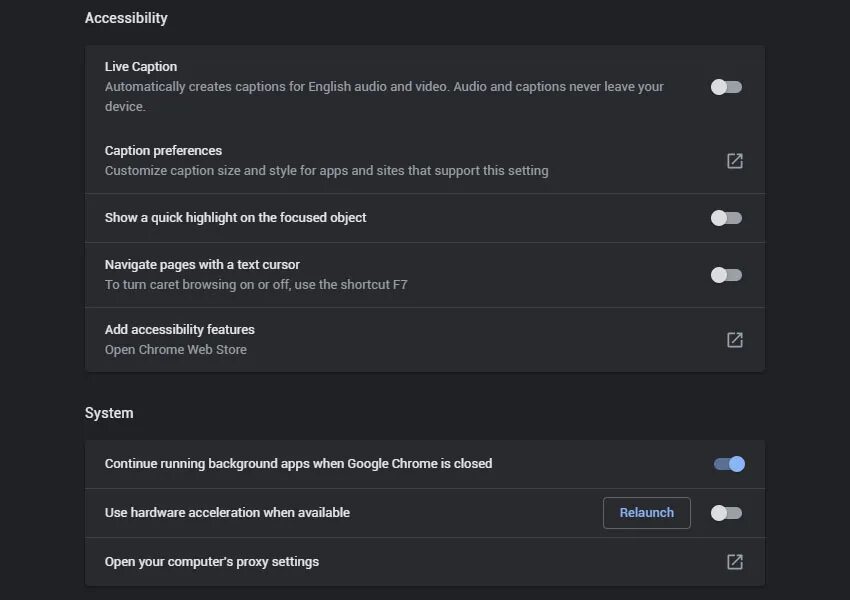850x600 pixels.
Task: Select the Caption preferences title text
Action: (163, 151)
